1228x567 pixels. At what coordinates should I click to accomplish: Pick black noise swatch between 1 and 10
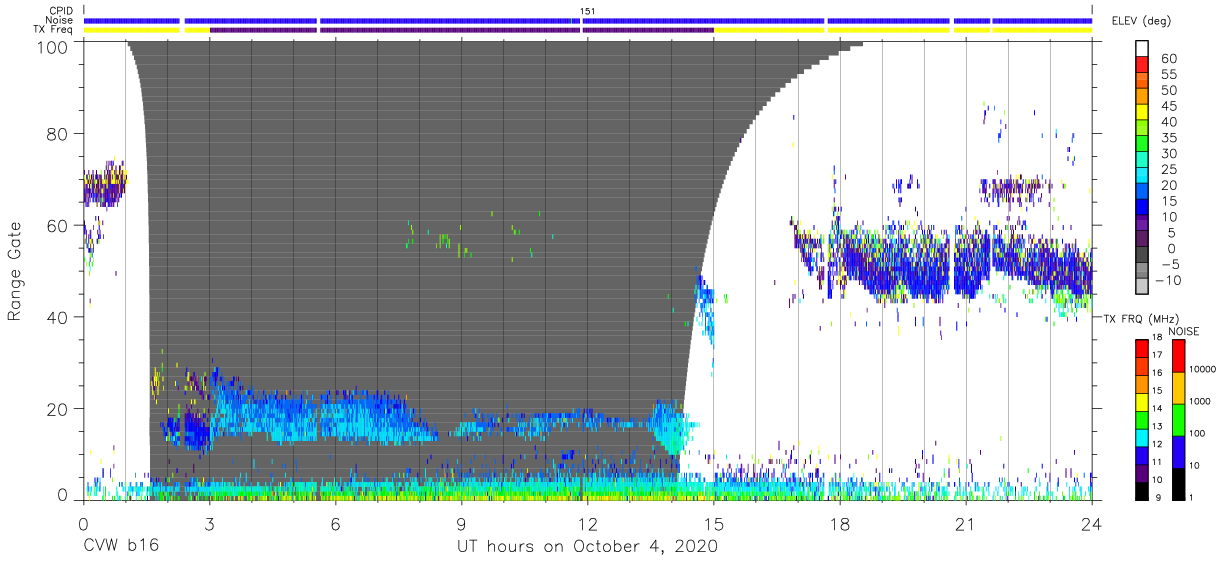coord(1178,484)
